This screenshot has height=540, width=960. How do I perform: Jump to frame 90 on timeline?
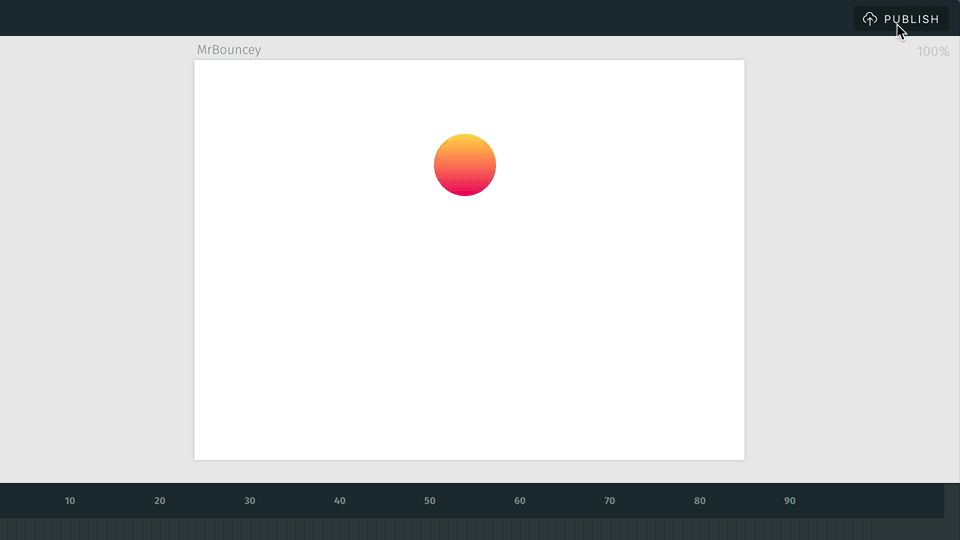(x=790, y=501)
